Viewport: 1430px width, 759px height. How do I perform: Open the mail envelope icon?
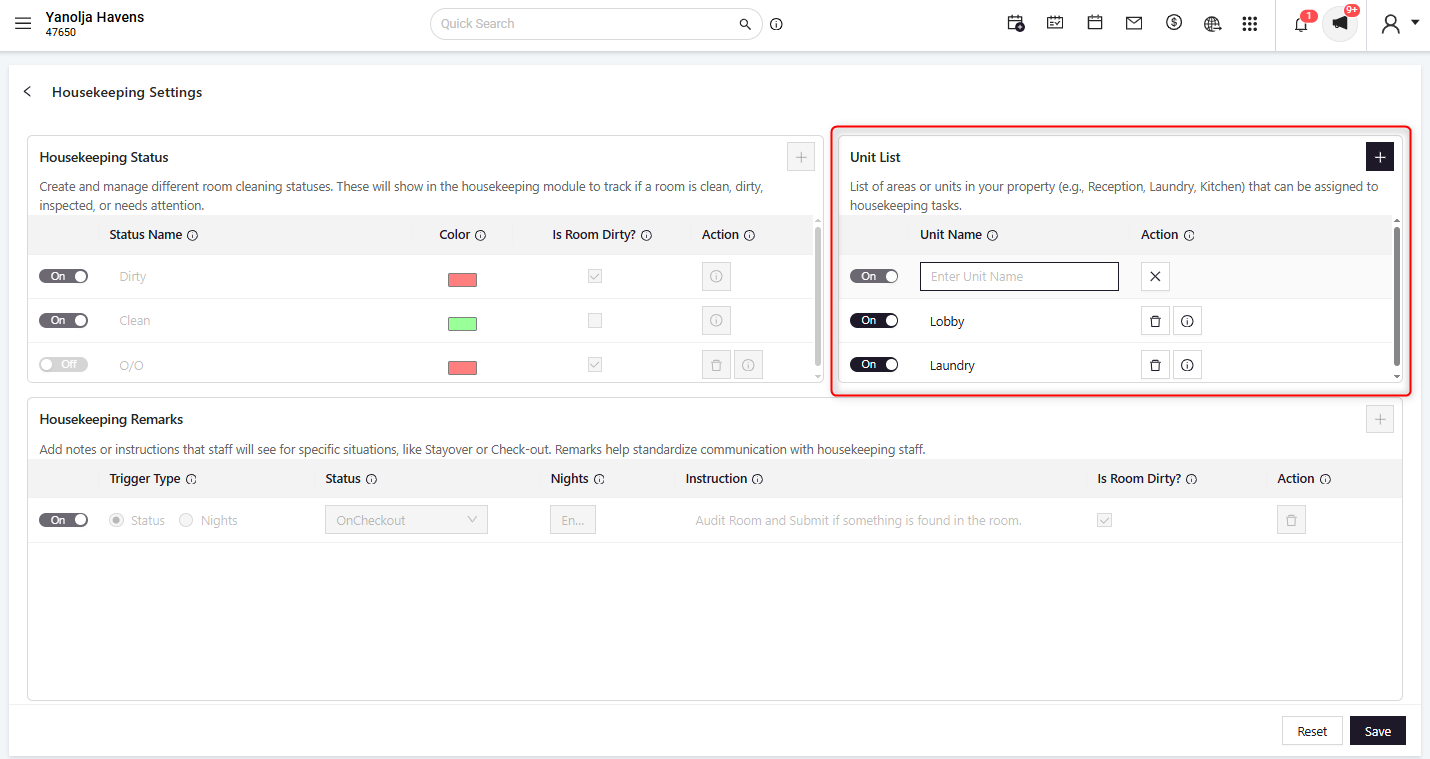point(1134,23)
